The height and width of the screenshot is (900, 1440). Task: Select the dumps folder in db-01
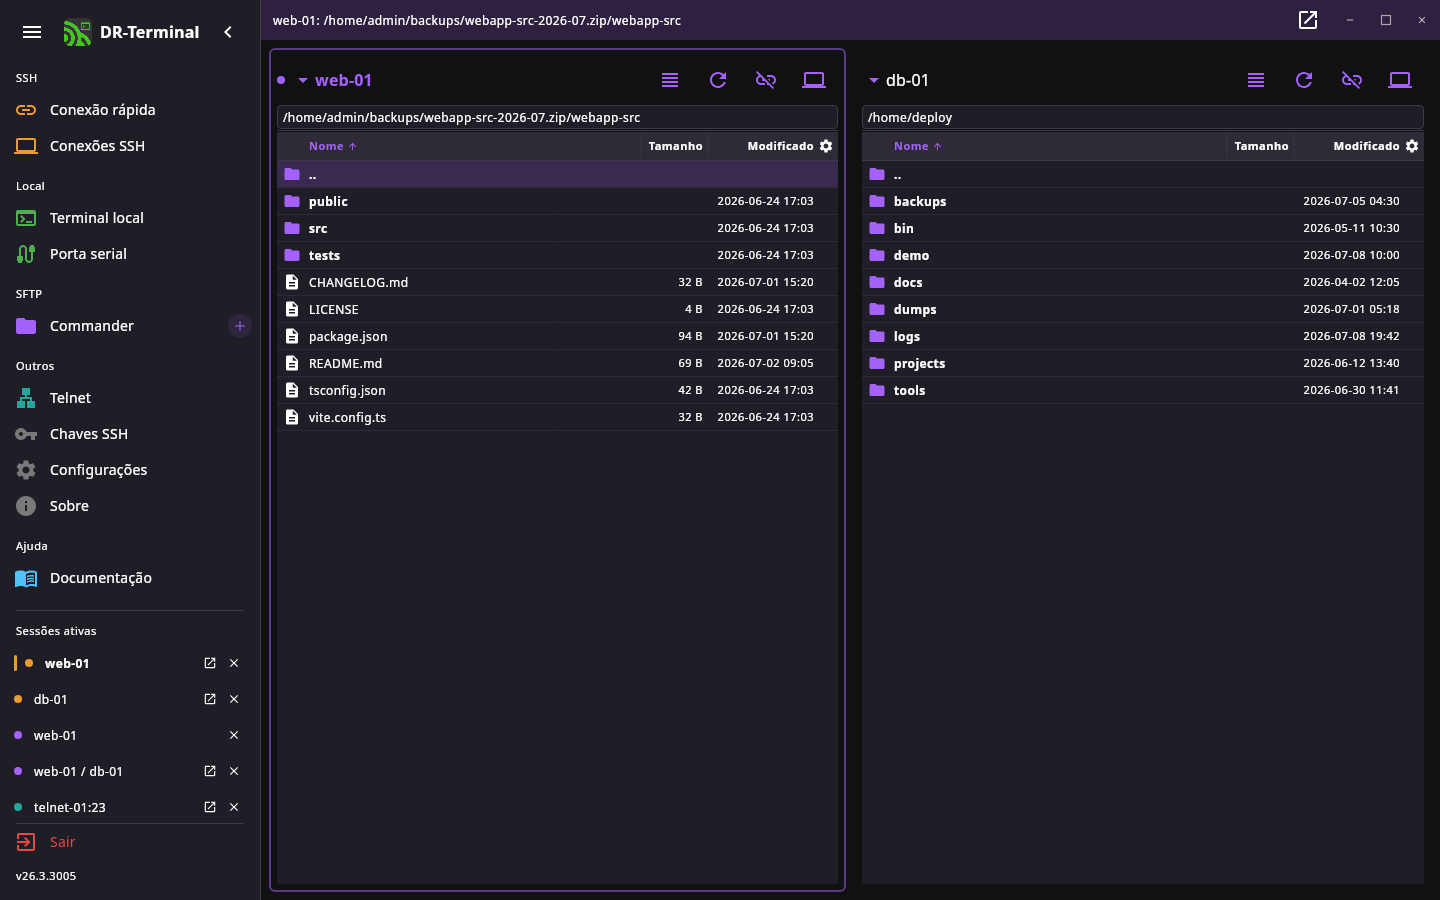click(1143, 309)
